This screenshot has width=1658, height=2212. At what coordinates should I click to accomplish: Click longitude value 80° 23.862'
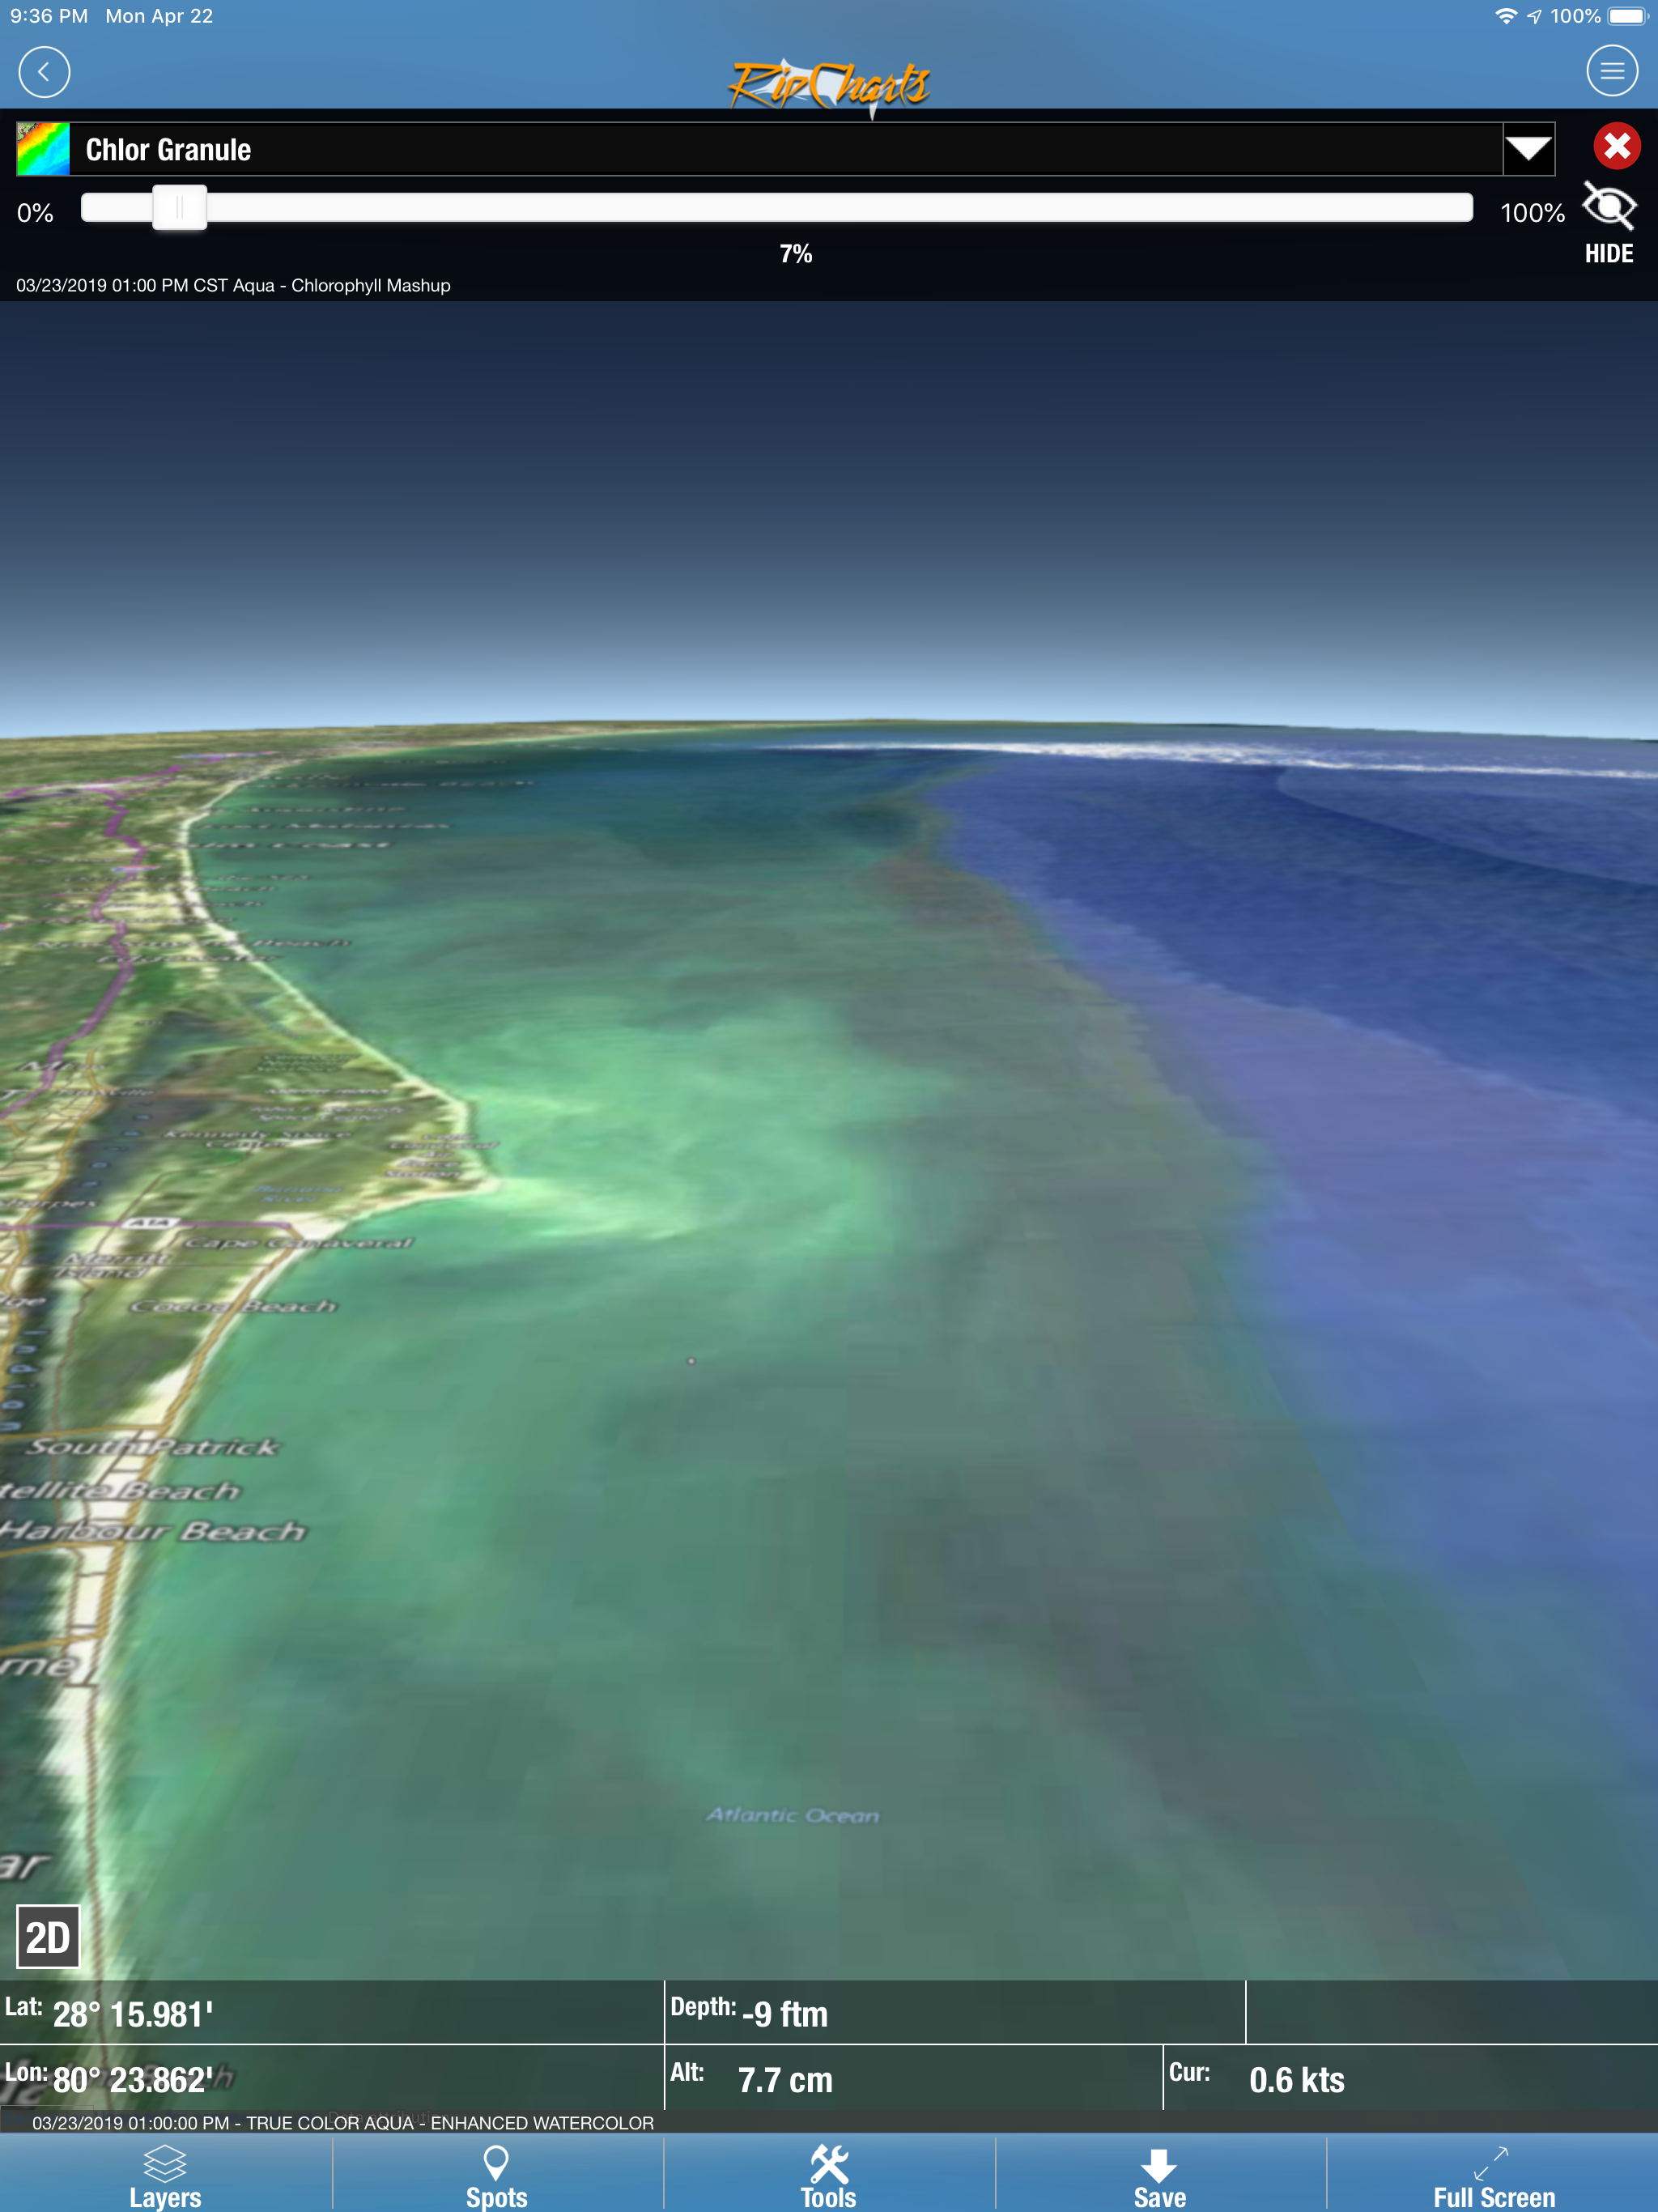pos(132,2080)
